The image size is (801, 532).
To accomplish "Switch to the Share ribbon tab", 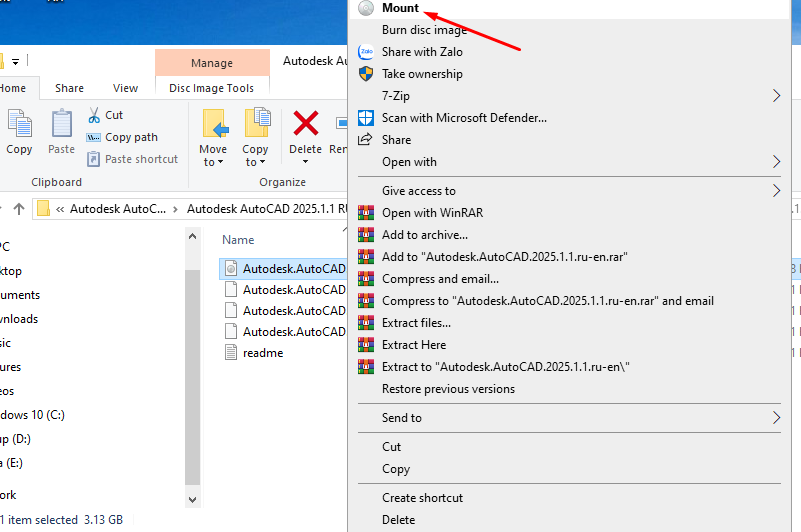I will point(69,88).
